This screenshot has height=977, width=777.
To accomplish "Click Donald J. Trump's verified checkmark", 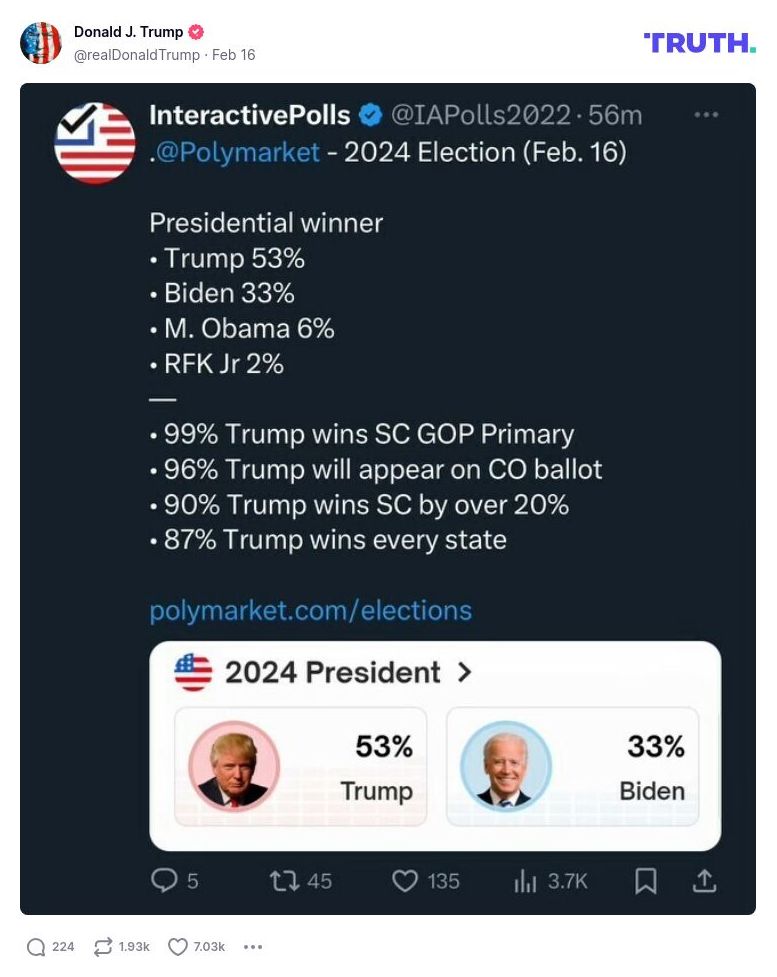I will 196,31.
